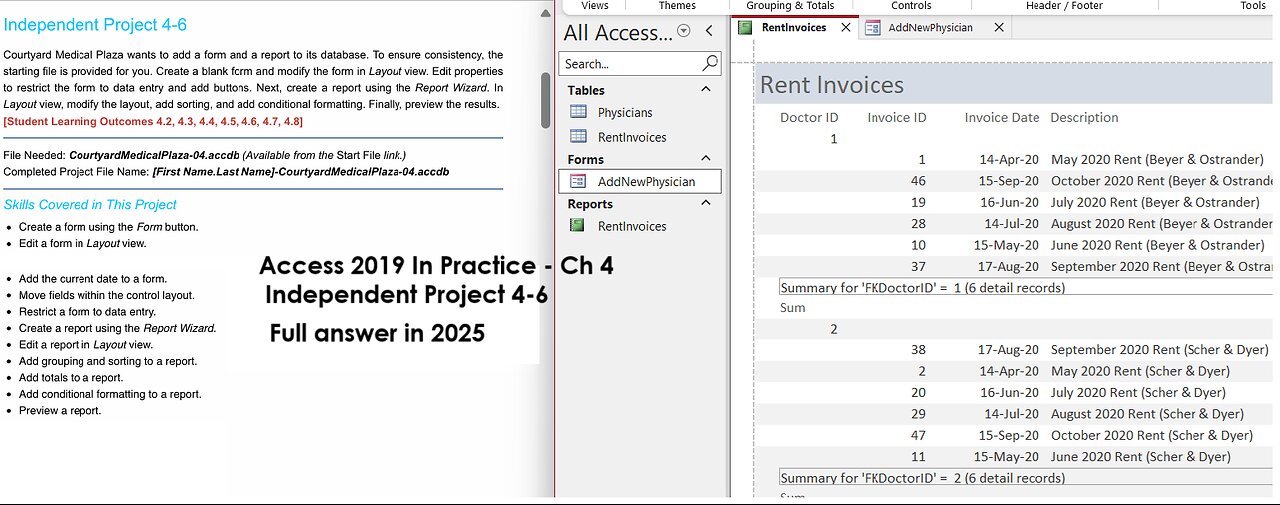Open the All Access Objects dropdown arrow
Image resolution: width=1280 pixels, height=505 pixels.
[684, 31]
